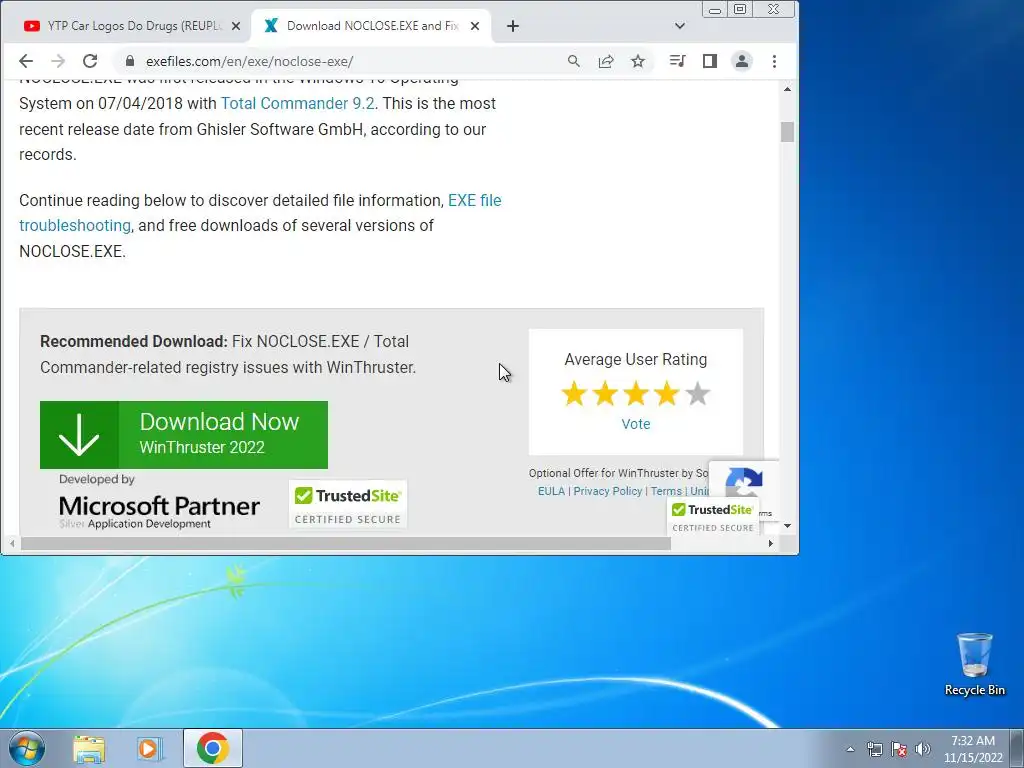The width and height of the screenshot is (1024, 768).
Task: Follow the EXE file troubleshooting link
Action: coord(260,213)
